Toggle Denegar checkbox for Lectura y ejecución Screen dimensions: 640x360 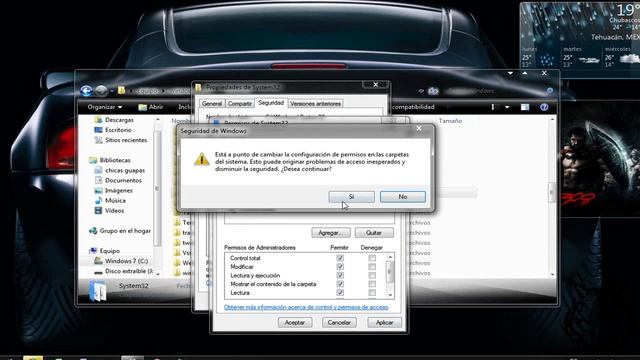click(372, 275)
